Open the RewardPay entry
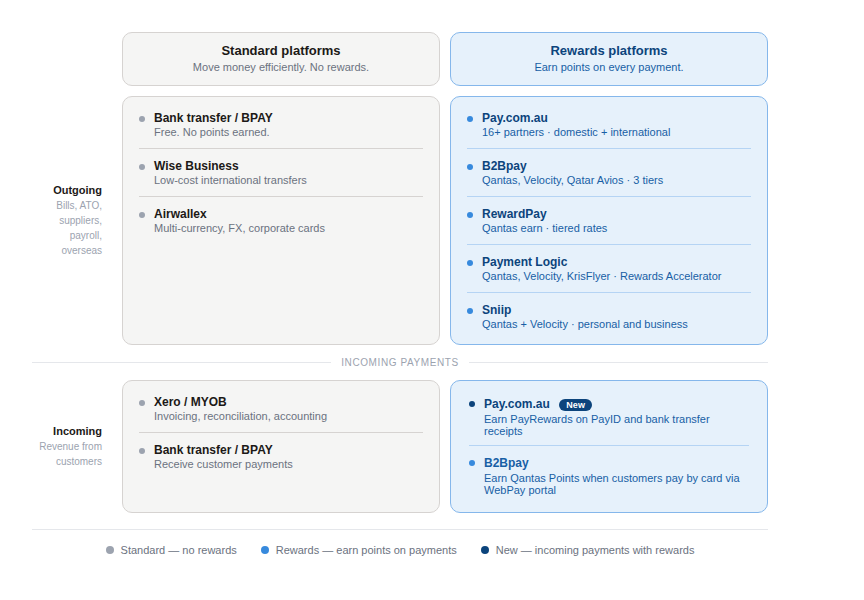The image size is (864, 600). [609, 220]
